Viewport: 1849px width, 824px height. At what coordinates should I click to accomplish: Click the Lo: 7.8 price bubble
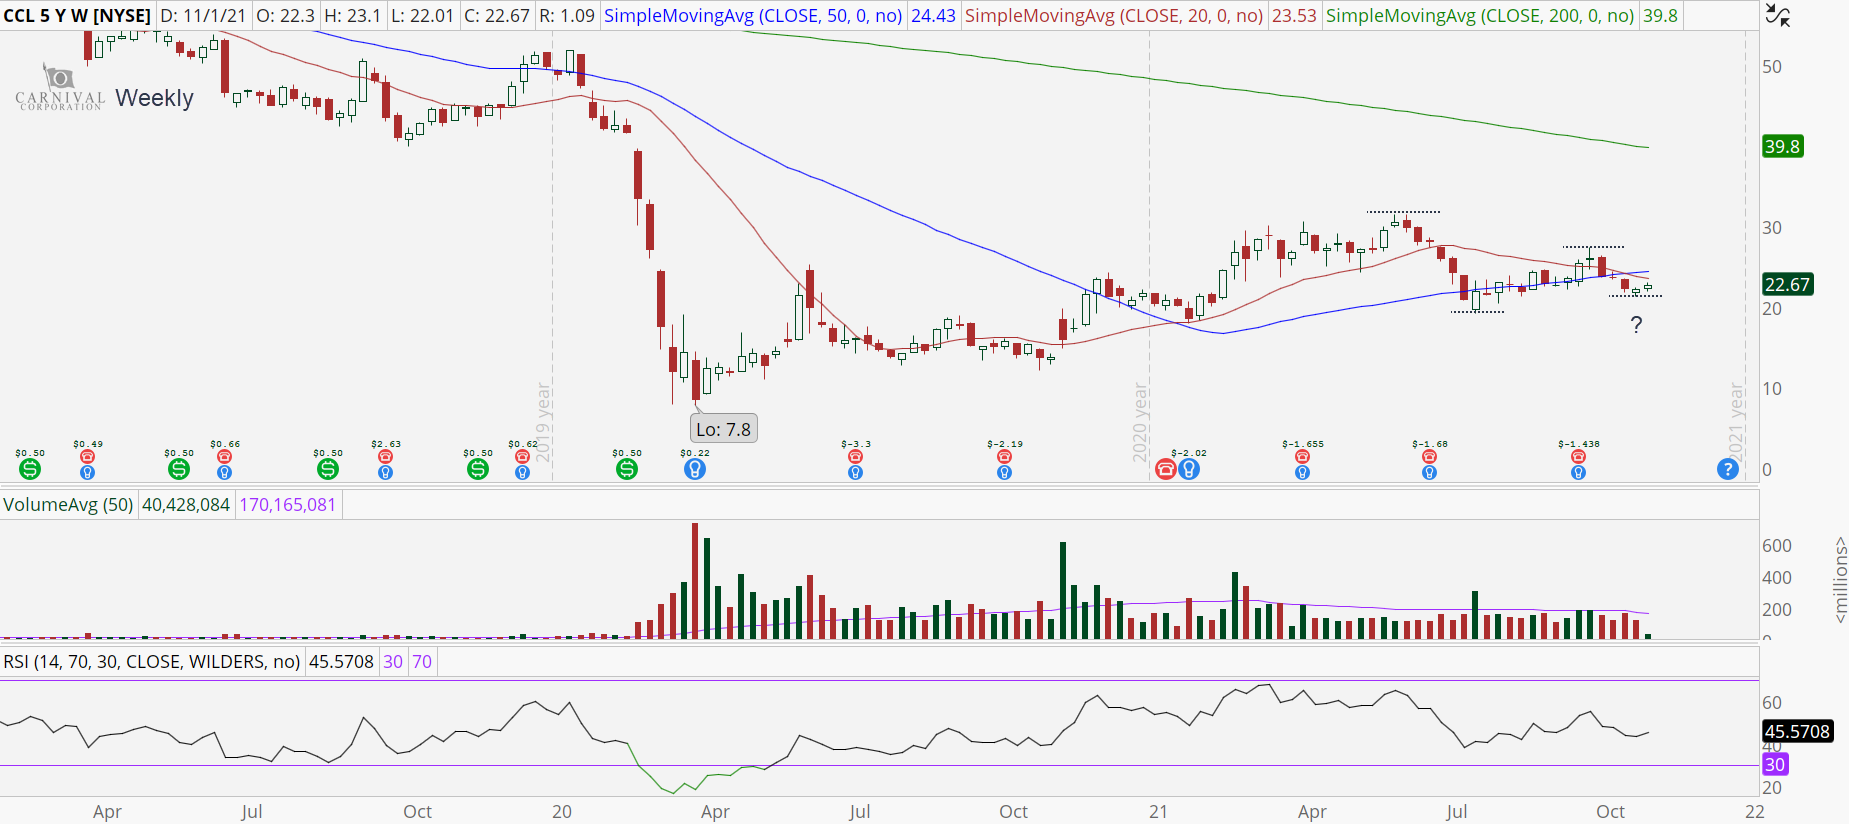point(723,429)
